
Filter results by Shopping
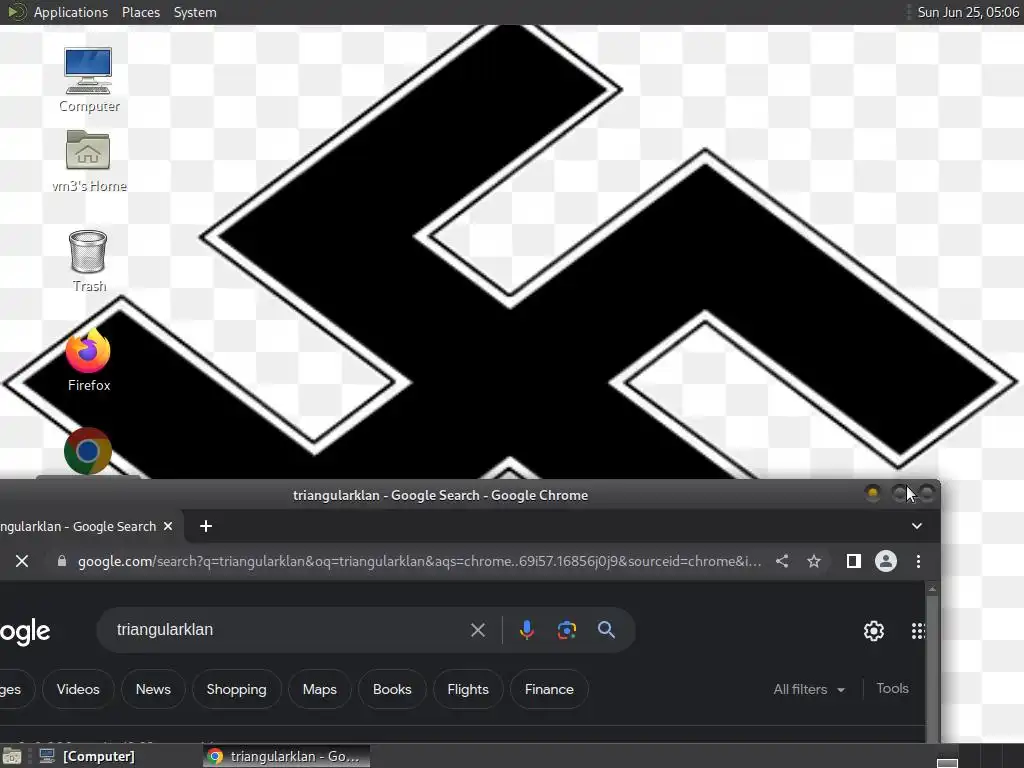point(236,689)
